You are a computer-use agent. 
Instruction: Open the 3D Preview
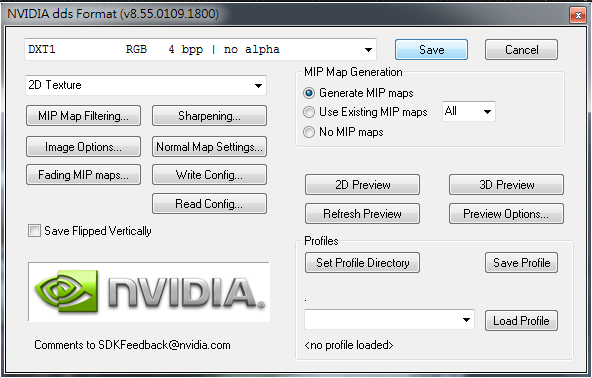[x=506, y=185]
